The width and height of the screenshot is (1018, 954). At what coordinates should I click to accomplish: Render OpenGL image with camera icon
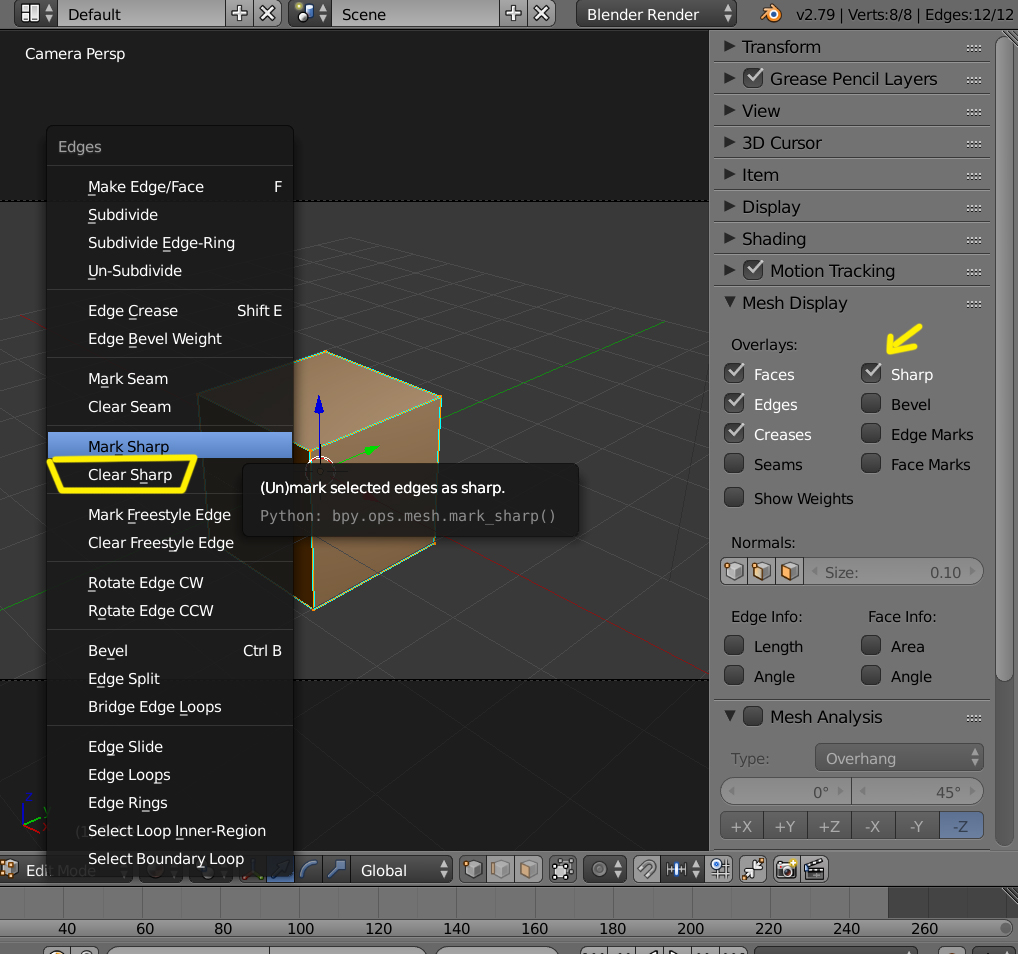(x=786, y=870)
